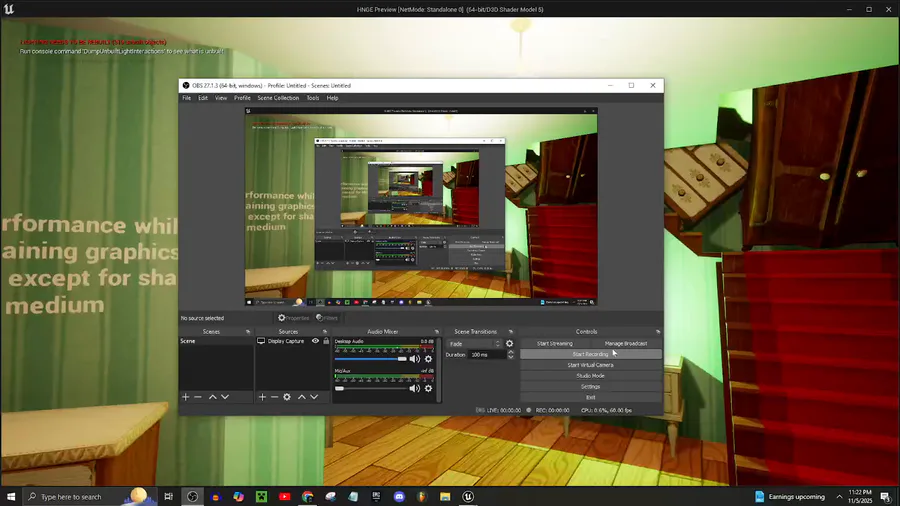Open the Fade scene transition dropdown
Image resolution: width=900 pixels, height=506 pixels.
click(475, 343)
